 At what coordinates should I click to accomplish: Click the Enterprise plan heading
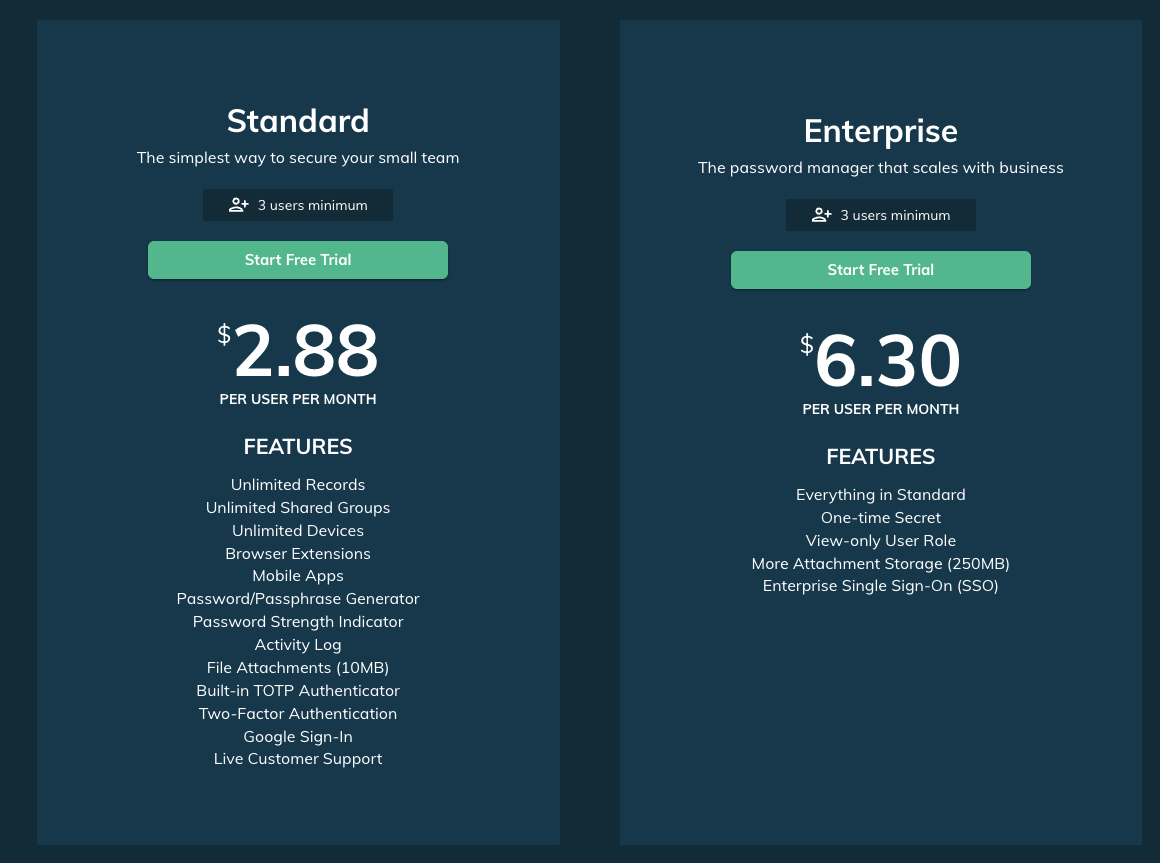[880, 131]
